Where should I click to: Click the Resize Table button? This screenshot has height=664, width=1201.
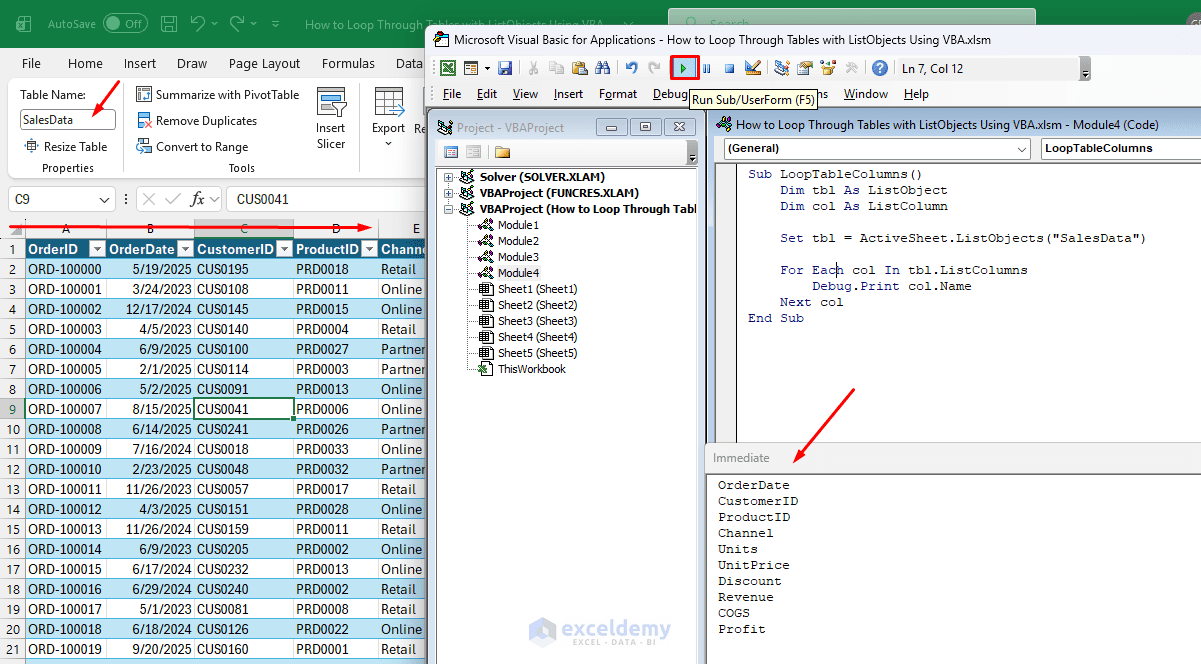(x=65, y=146)
